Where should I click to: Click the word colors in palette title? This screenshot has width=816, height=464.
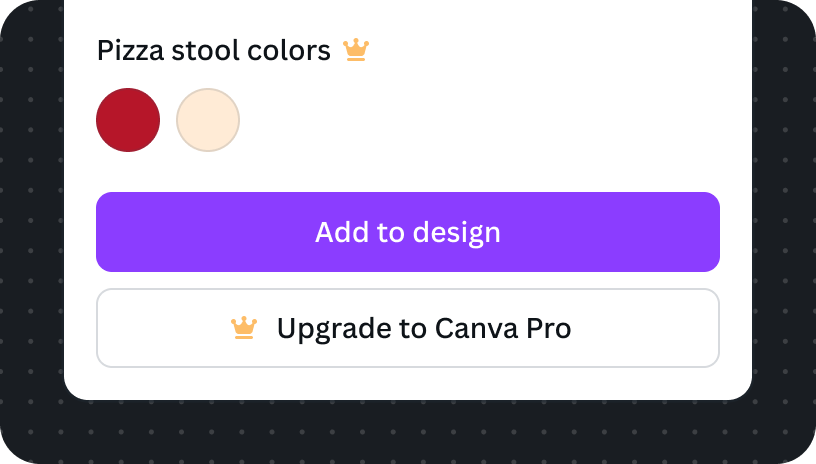289,50
